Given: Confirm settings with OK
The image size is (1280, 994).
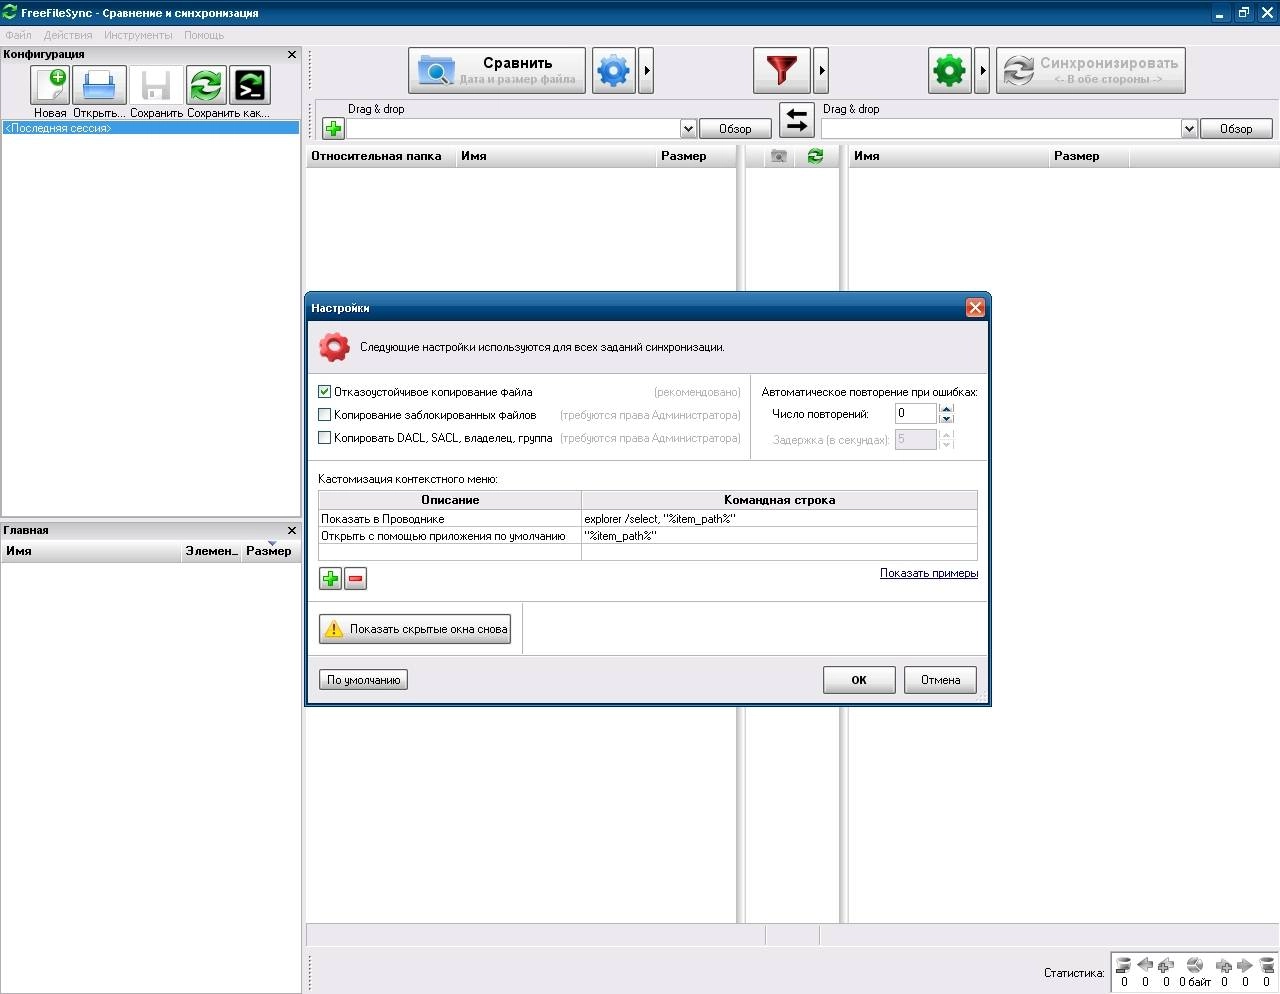Looking at the screenshot, I should 859,680.
